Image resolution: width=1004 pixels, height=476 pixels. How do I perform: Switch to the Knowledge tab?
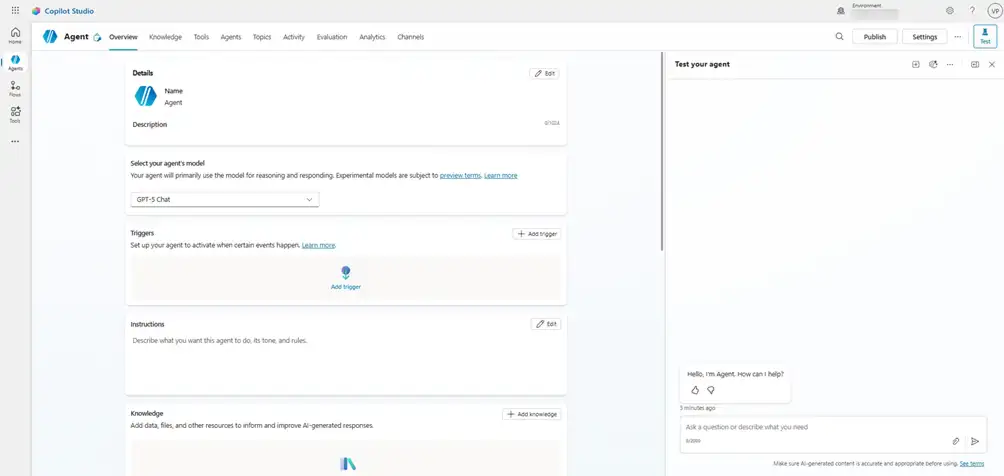pos(165,37)
